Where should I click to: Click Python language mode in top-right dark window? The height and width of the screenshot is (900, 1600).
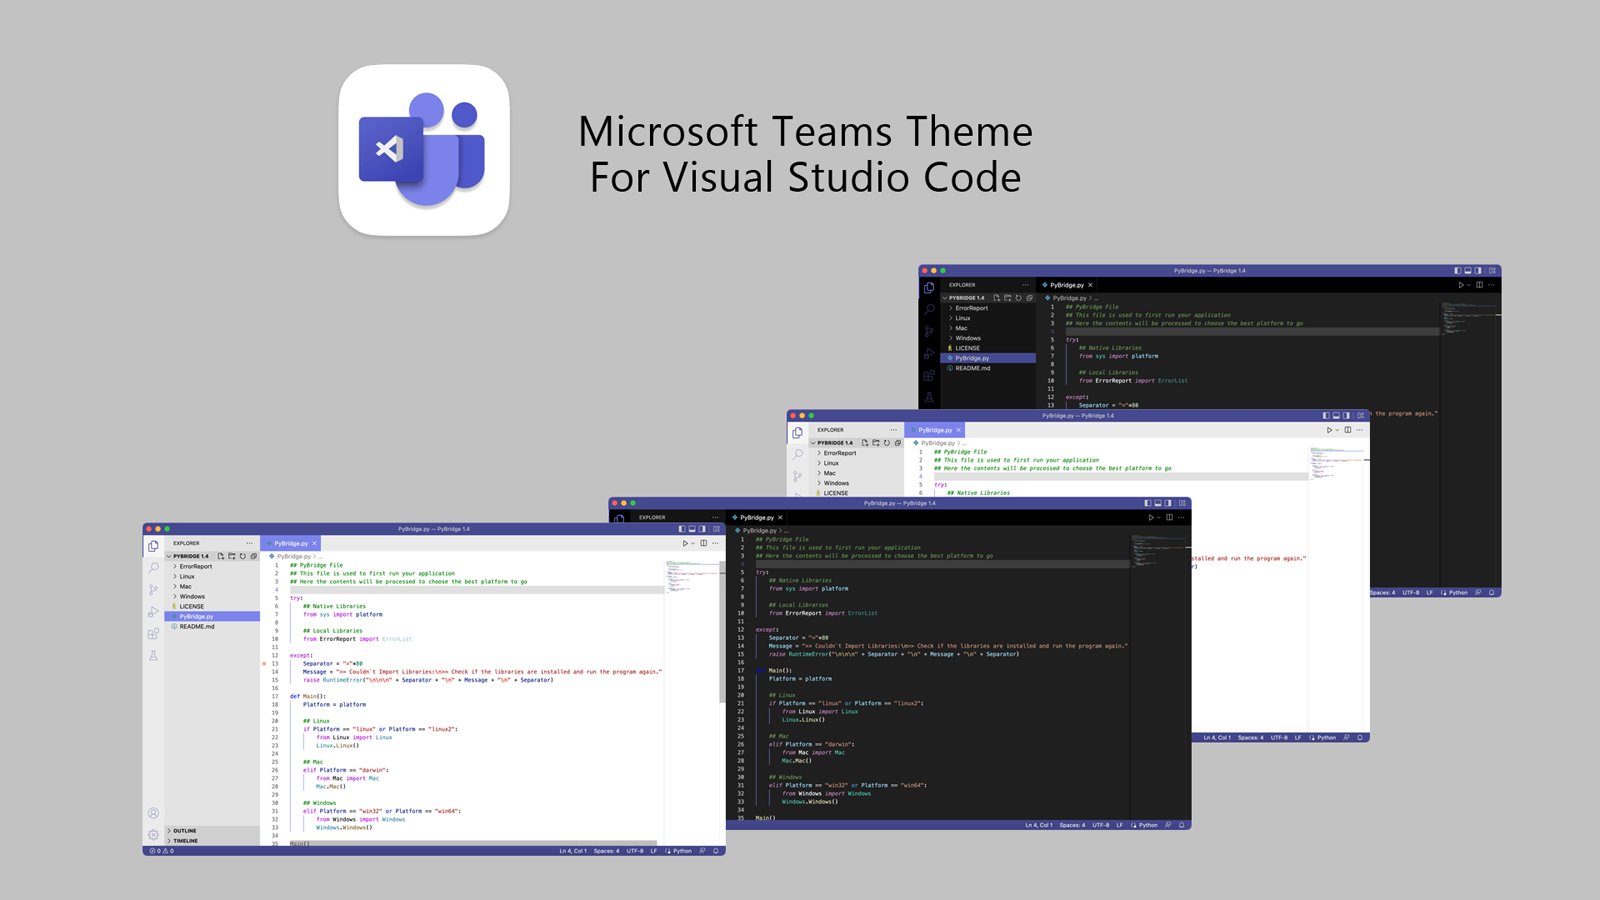1458,592
